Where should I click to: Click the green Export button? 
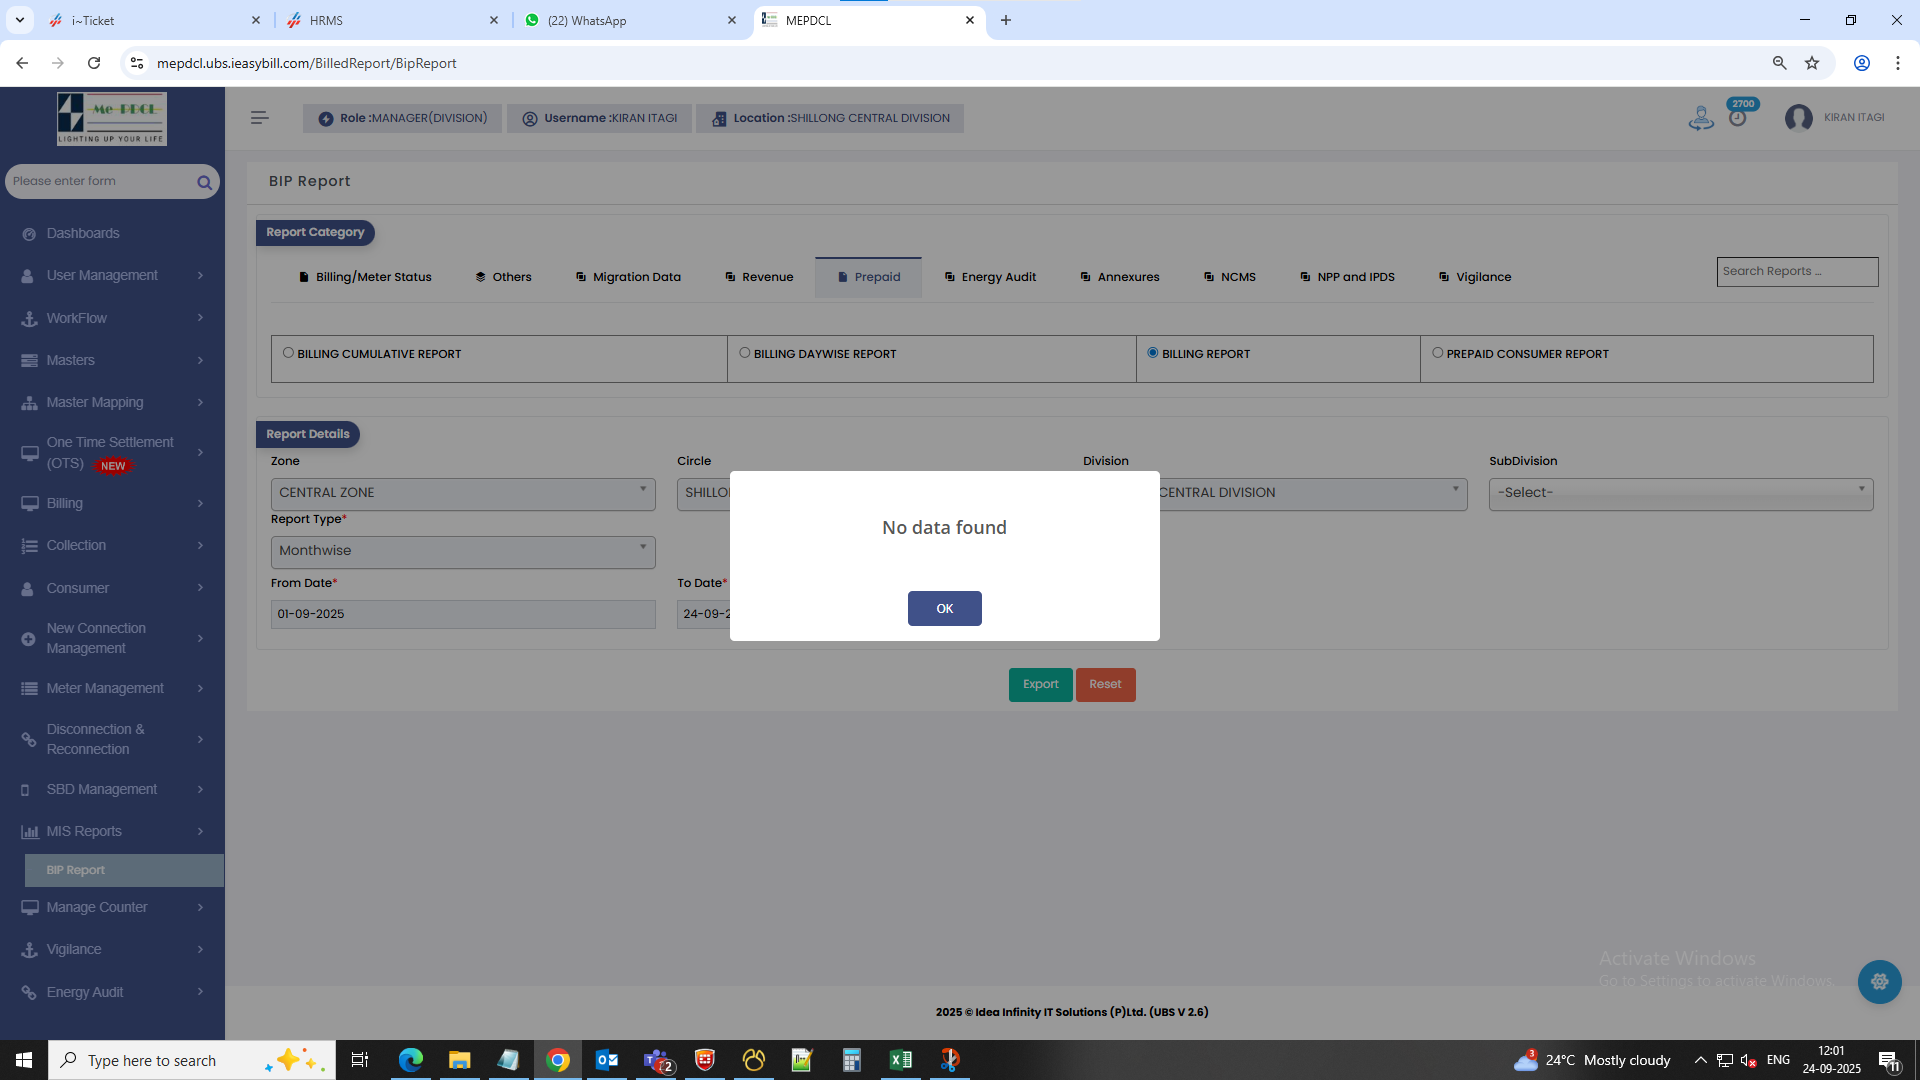click(x=1040, y=685)
